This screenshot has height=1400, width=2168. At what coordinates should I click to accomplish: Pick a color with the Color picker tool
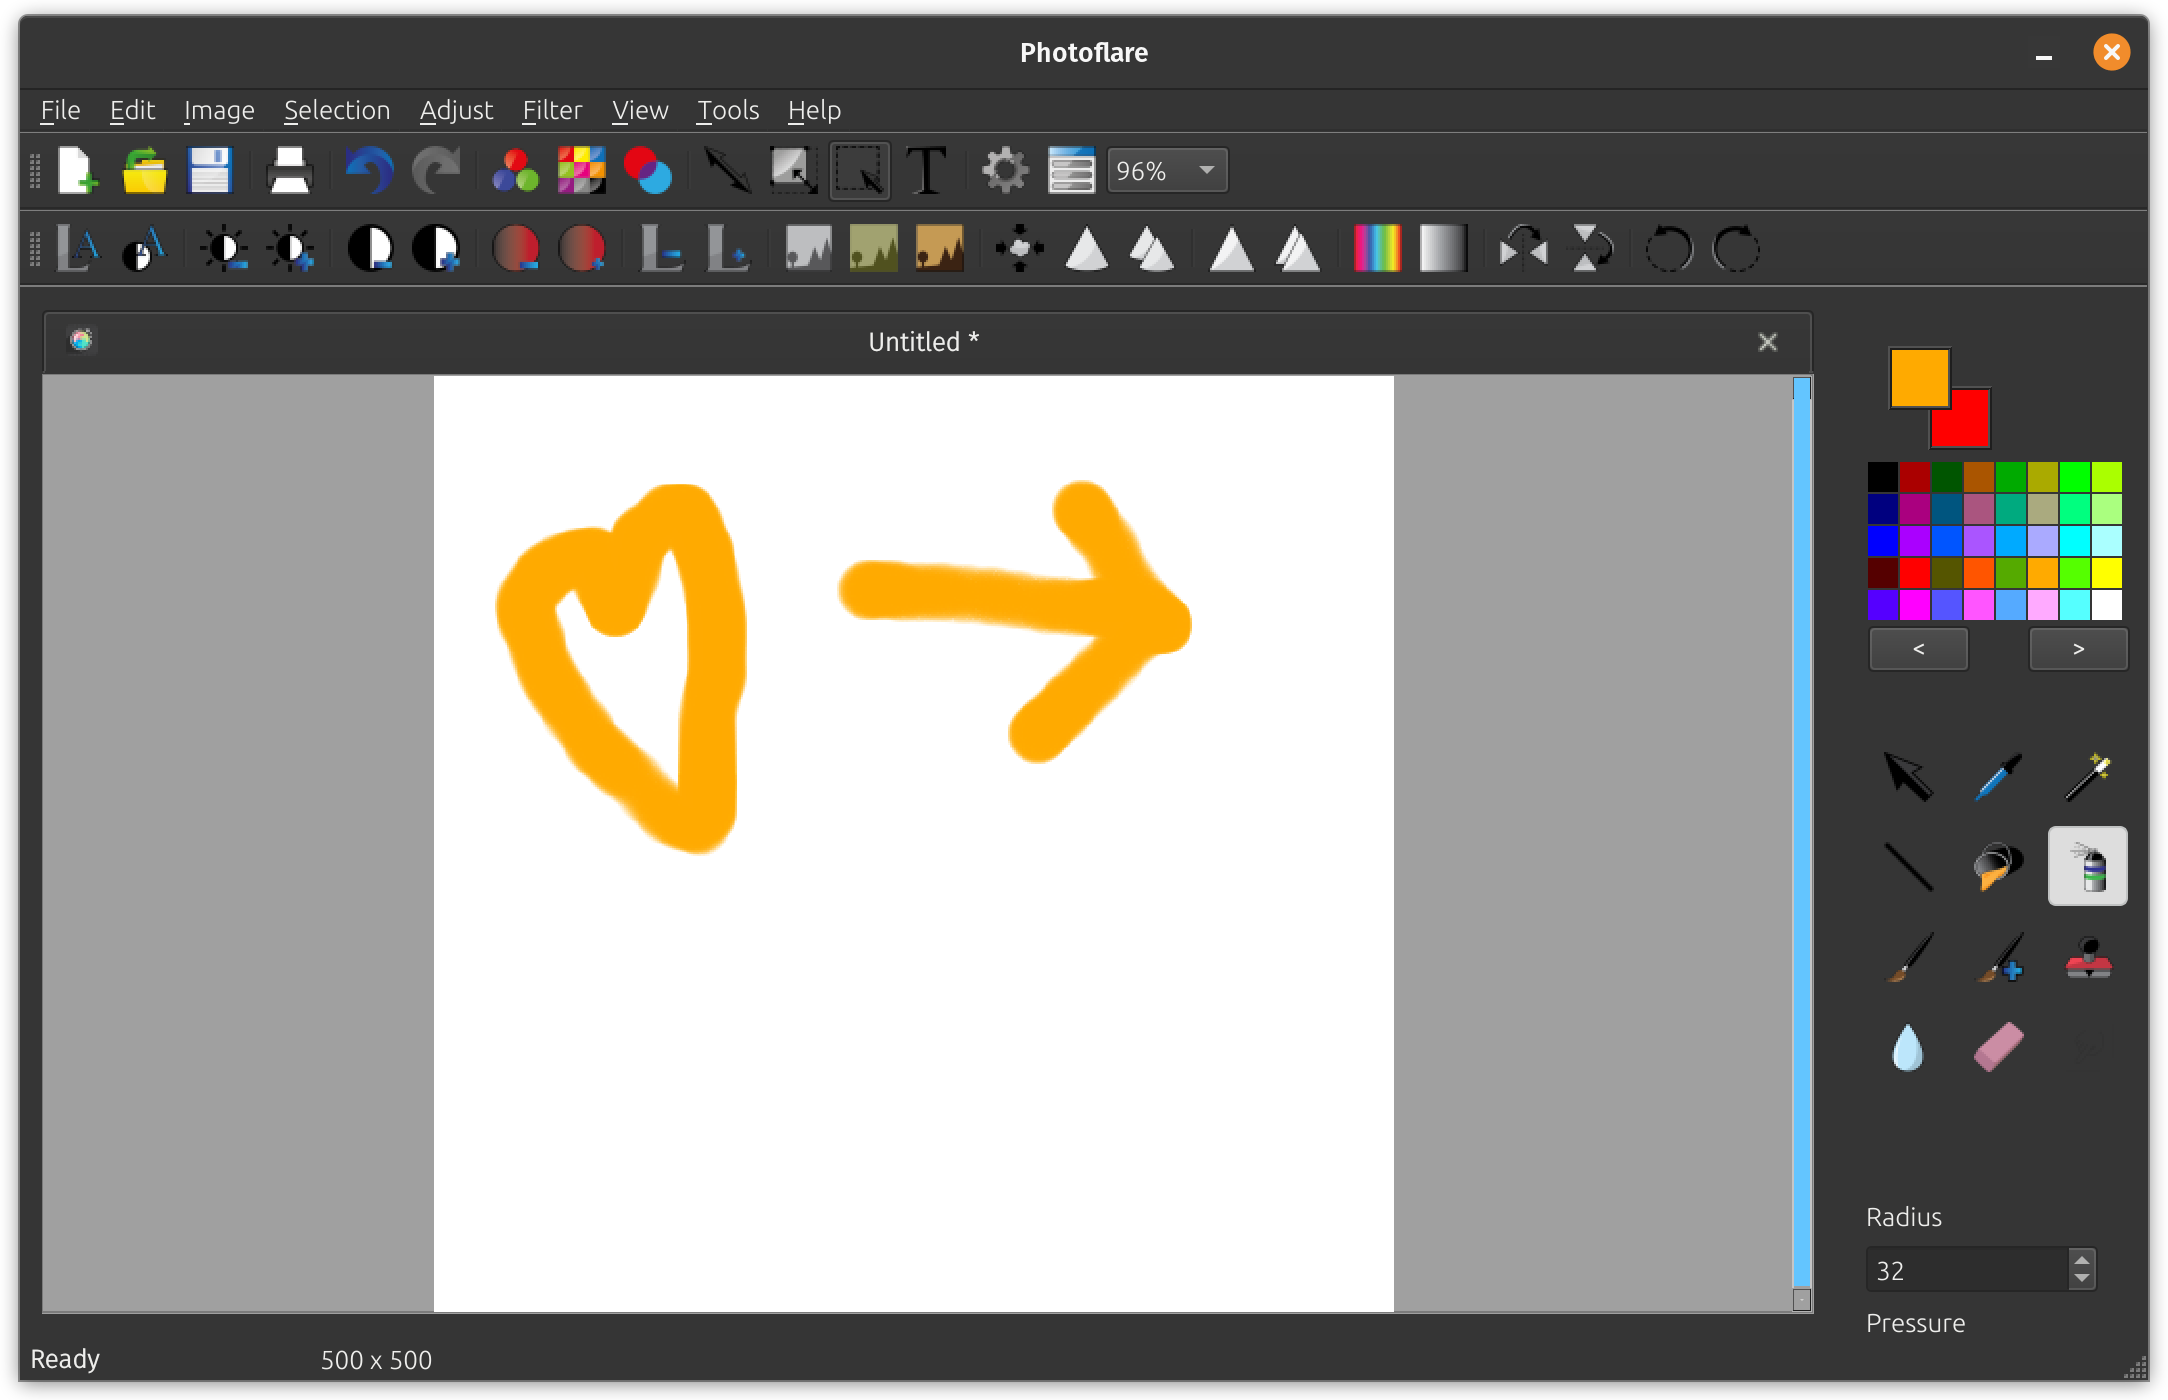[1996, 778]
